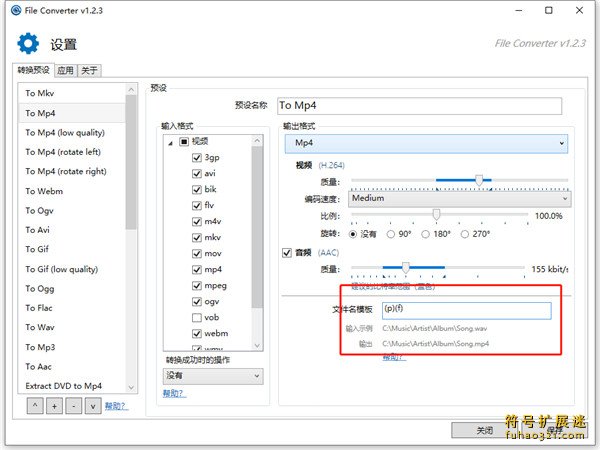Move selected preset down with v button
Viewport: 600px width, 450px height.
click(x=93, y=406)
